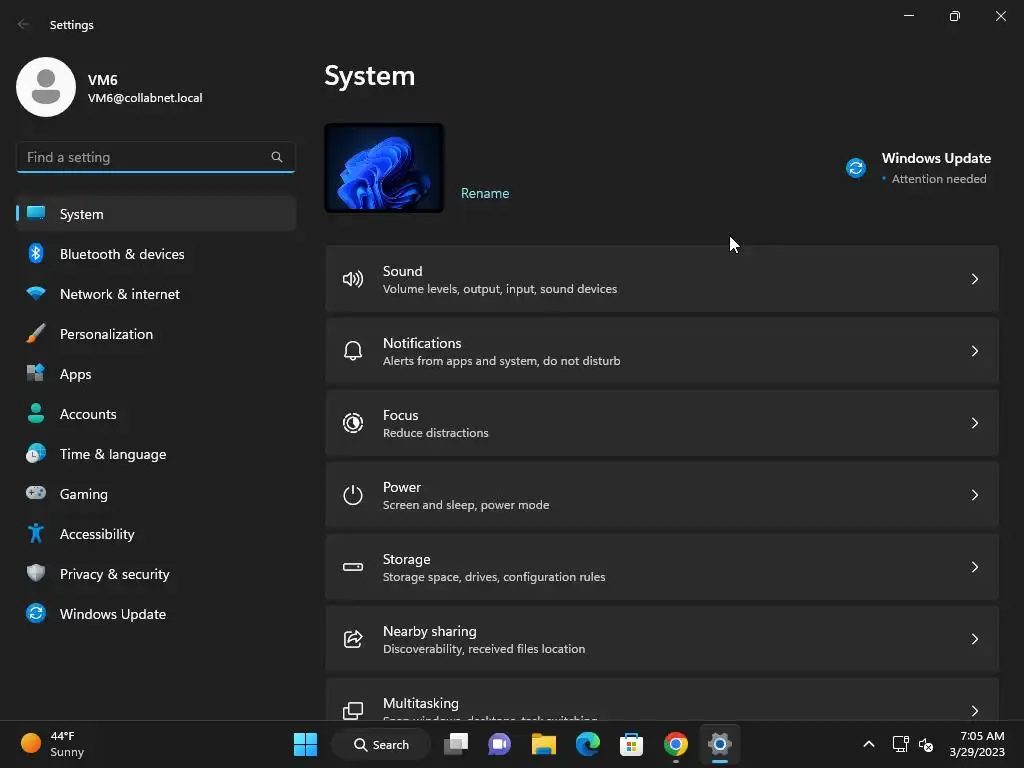
Task: Open Task View from the taskbar
Action: [x=456, y=744]
